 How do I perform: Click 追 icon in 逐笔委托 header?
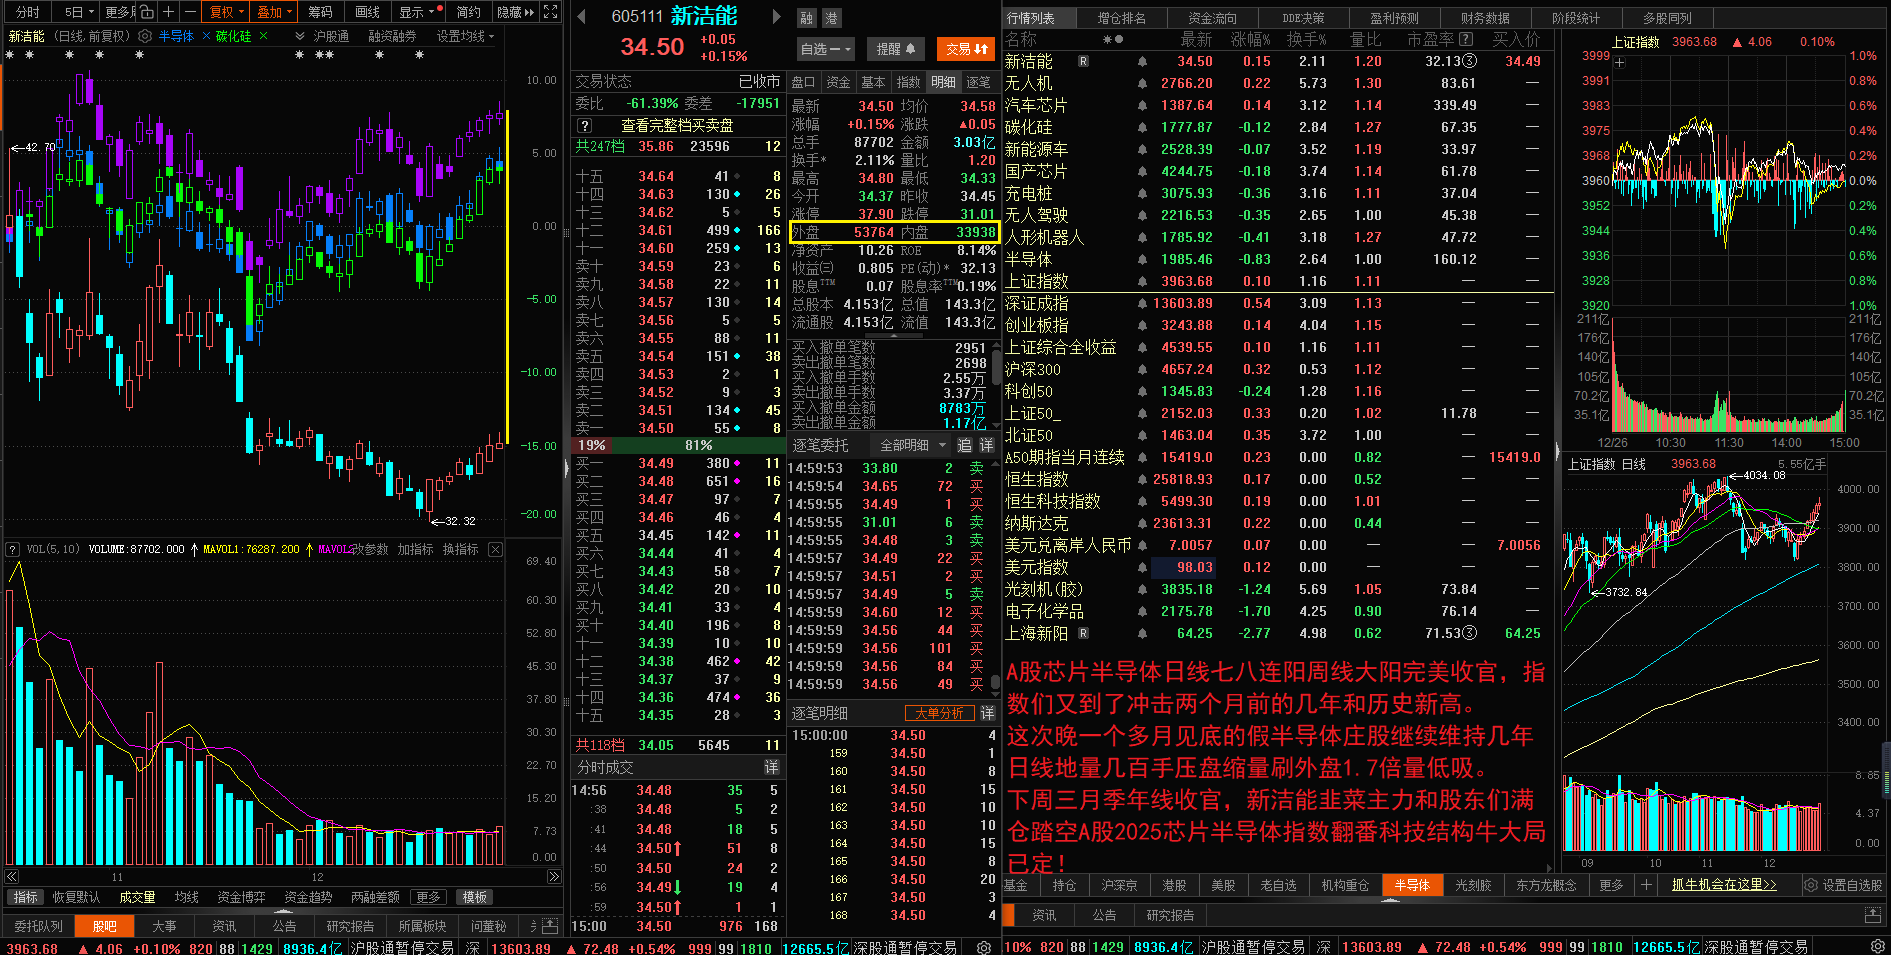965,445
